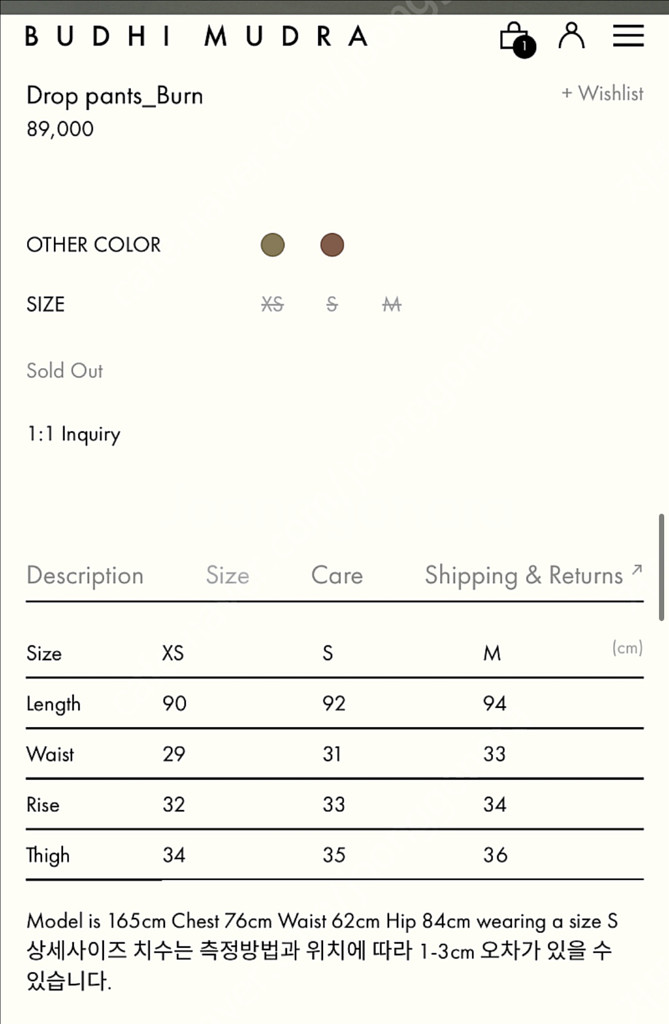Choose size S option
The height and width of the screenshot is (1024, 669).
coord(332,304)
